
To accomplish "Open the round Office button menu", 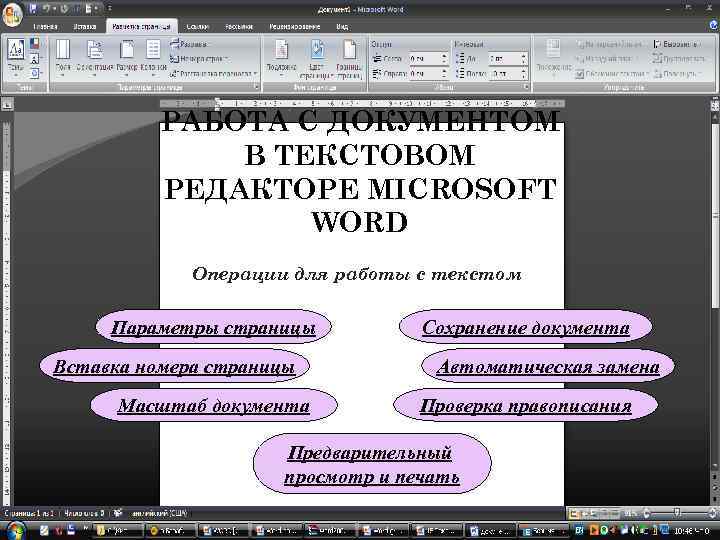I will [12, 13].
